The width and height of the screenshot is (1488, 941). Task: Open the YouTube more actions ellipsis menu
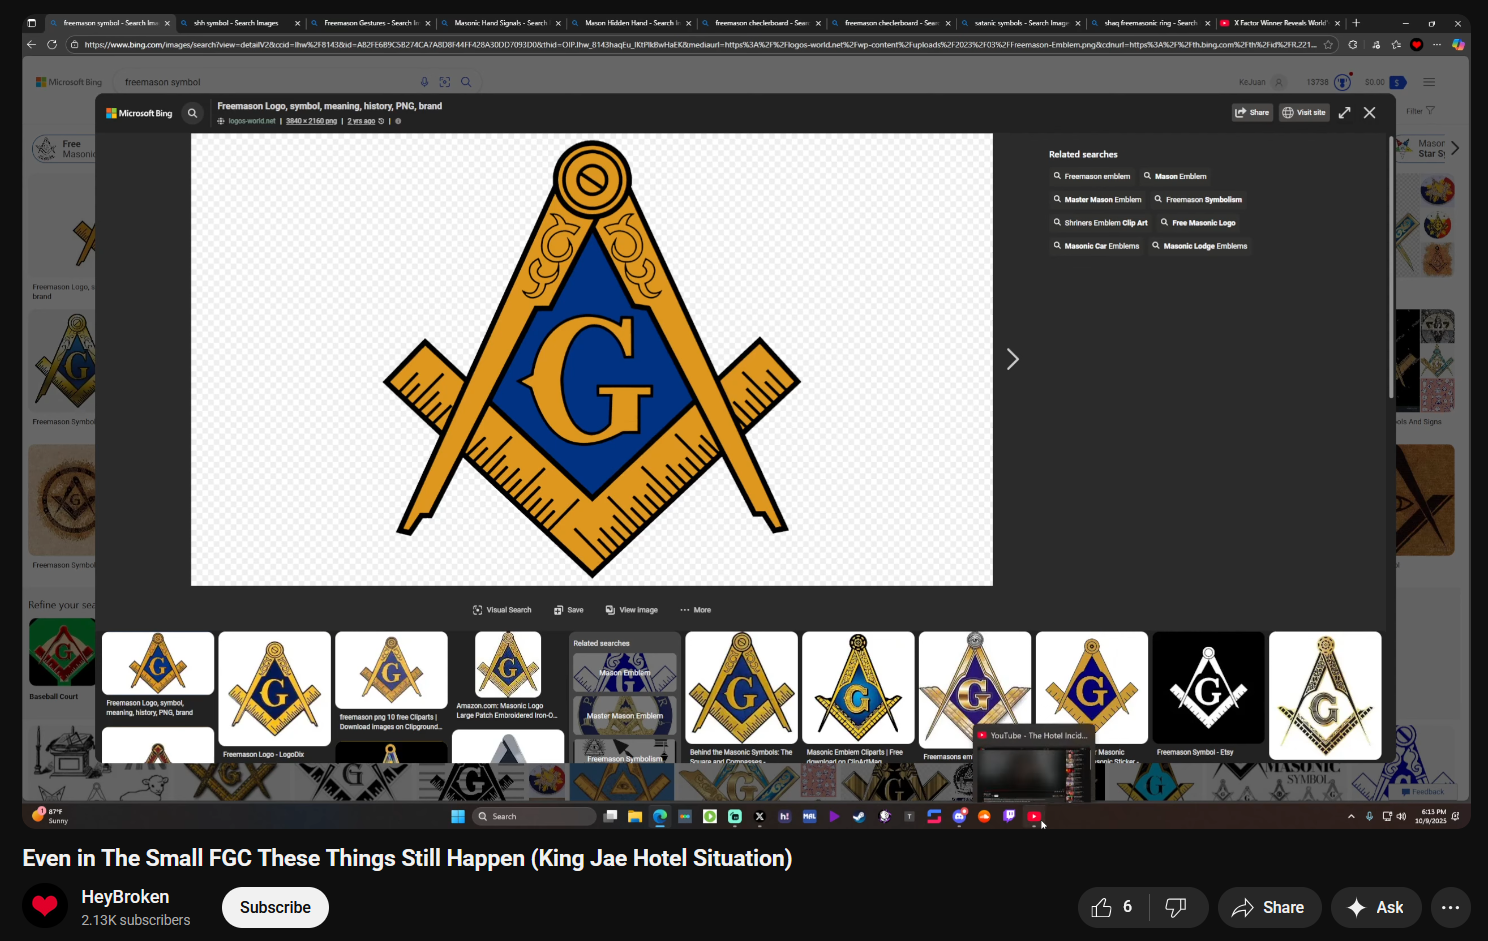click(1450, 907)
